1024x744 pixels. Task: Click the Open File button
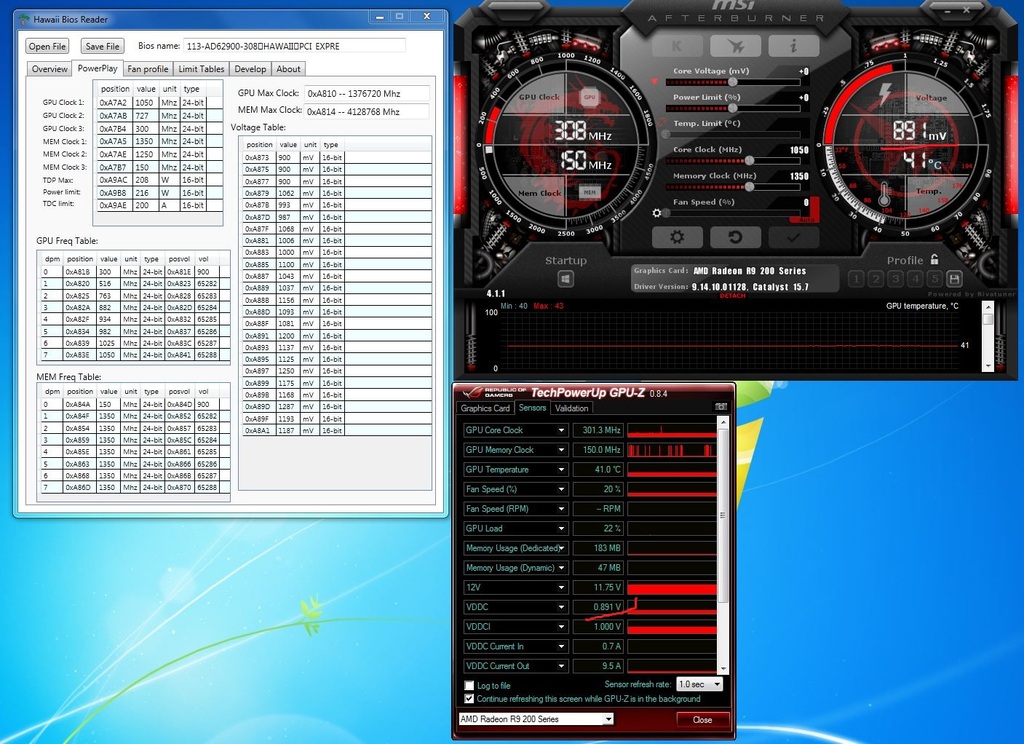(47, 46)
